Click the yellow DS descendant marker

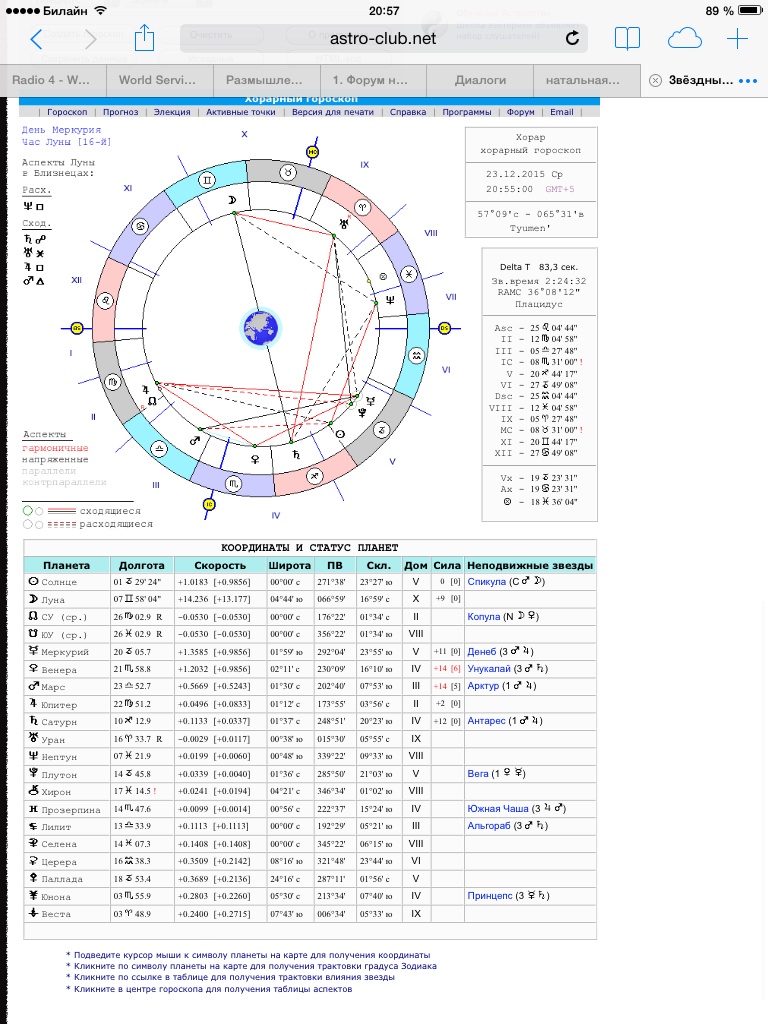point(445,328)
